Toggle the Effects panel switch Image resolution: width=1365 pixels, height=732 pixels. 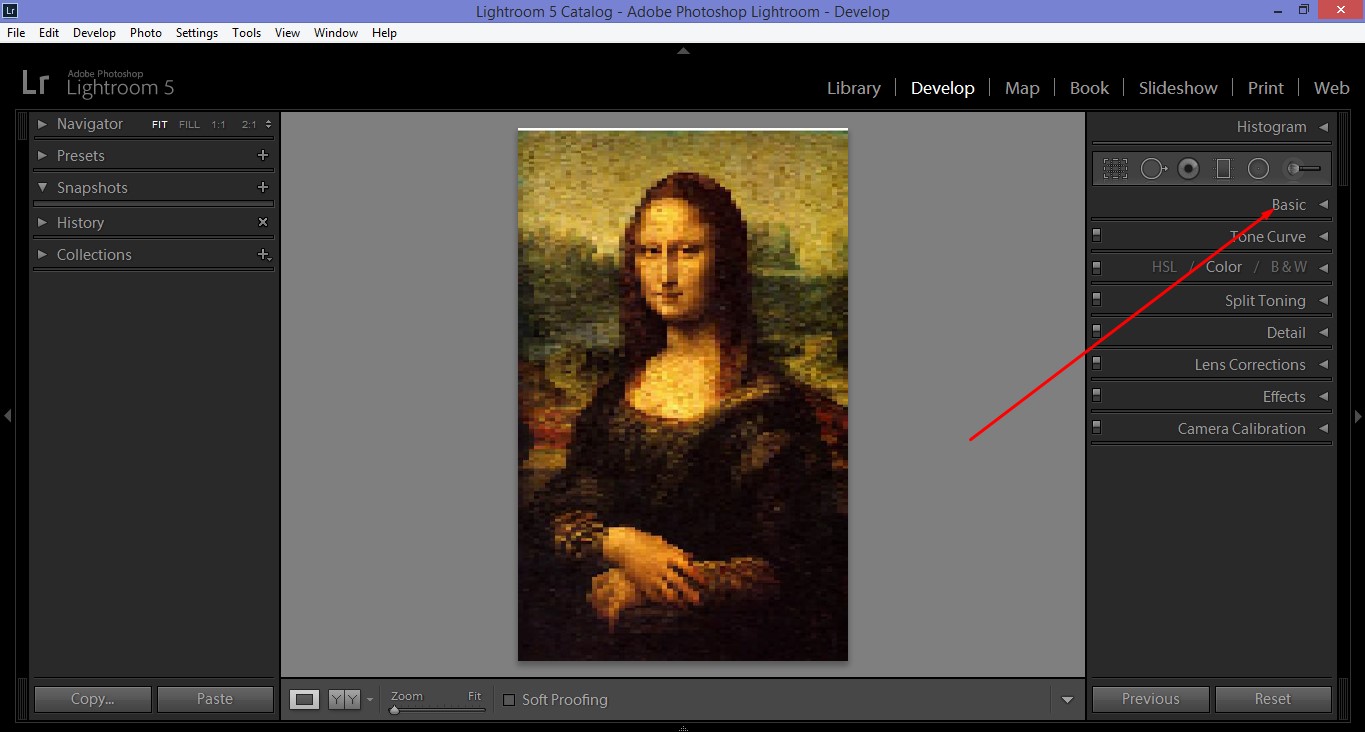[1097, 396]
